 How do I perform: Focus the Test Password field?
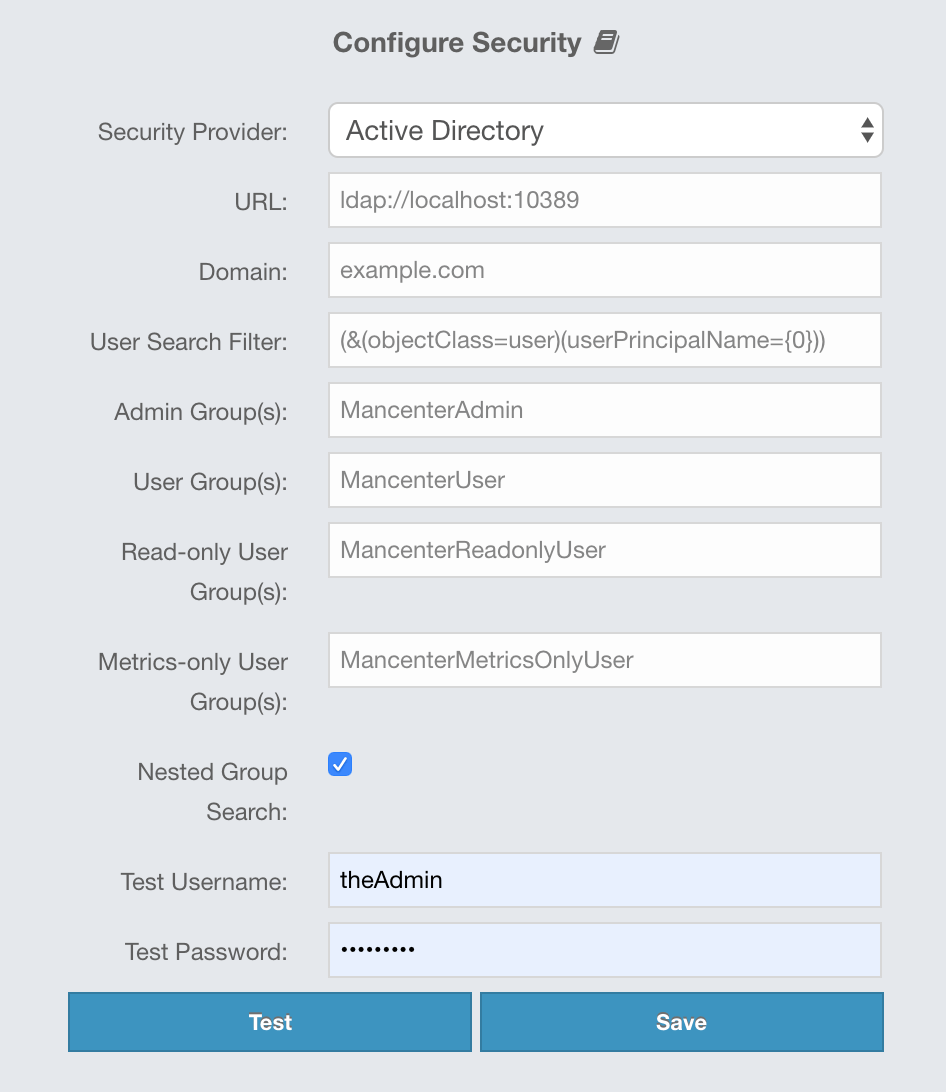click(604, 950)
